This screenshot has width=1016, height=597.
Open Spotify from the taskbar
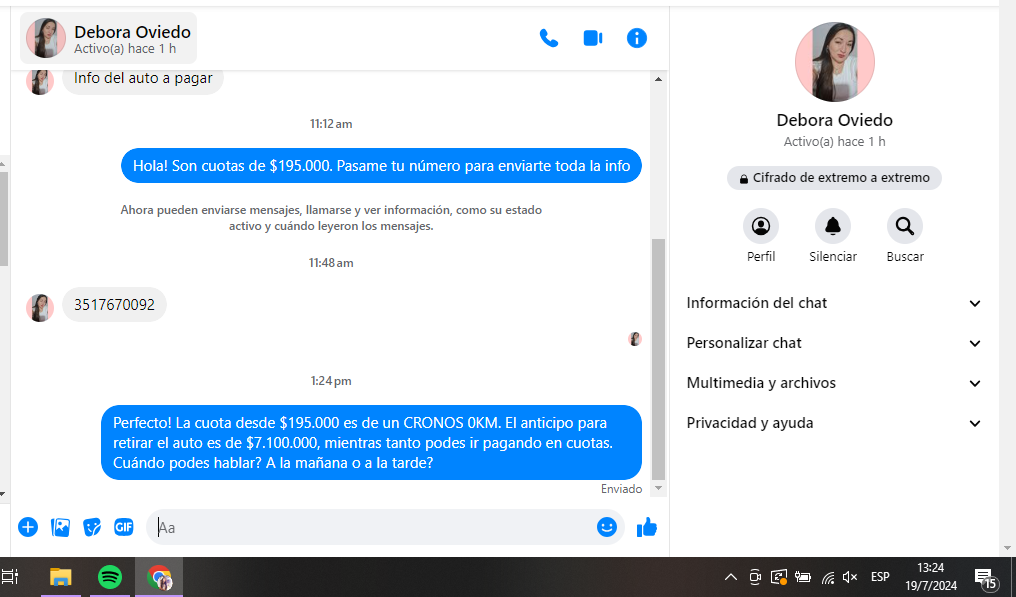point(110,577)
